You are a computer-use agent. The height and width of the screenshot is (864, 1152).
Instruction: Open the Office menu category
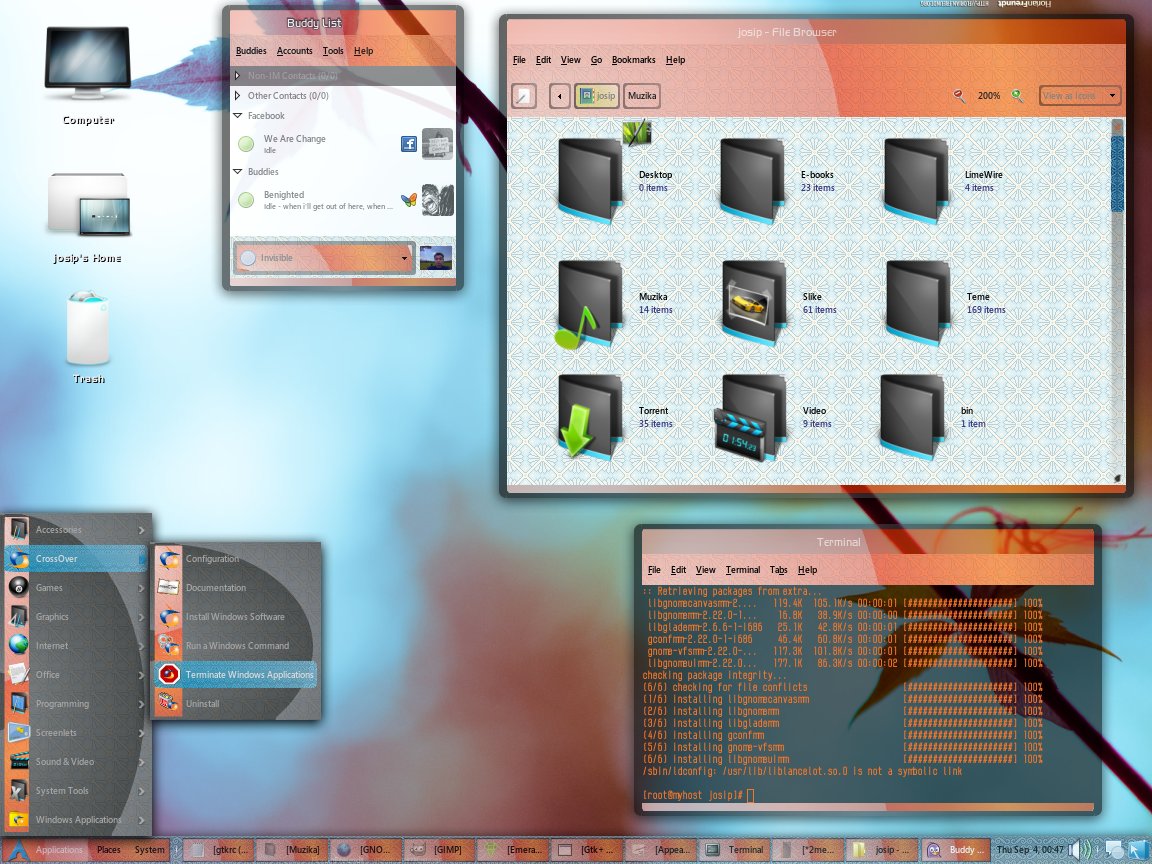(76, 674)
